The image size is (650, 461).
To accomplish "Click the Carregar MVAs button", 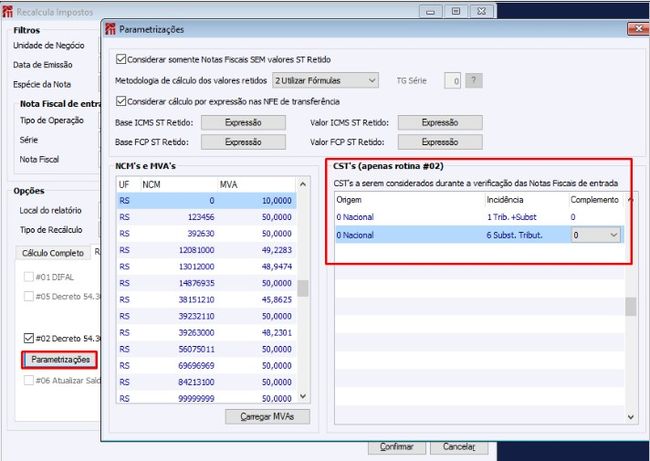I will 267,417.
